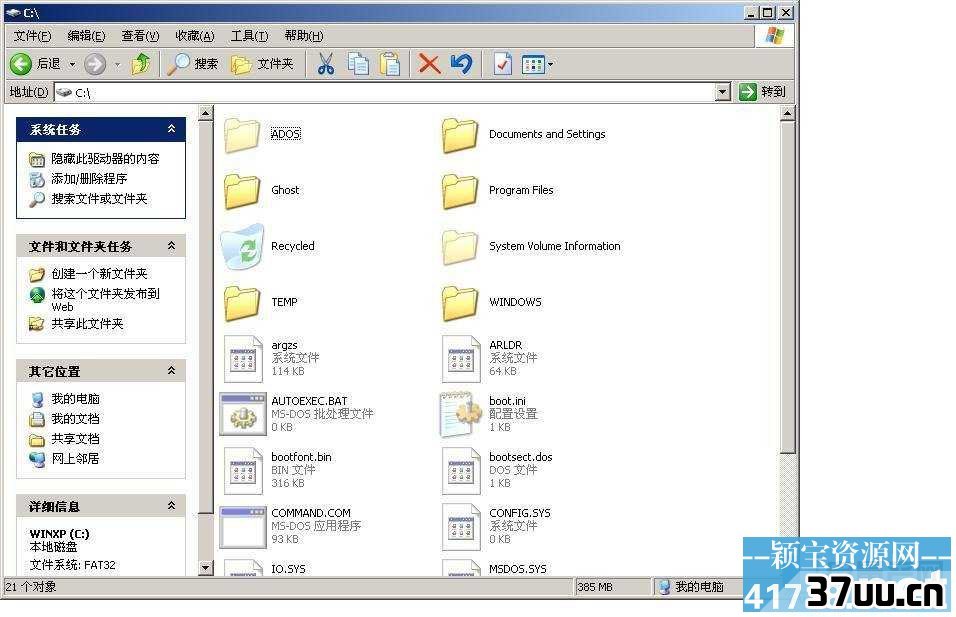The width and height of the screenshot is (956, 617).
Task: Click the Back arrow button
Action: pos(21,63)
